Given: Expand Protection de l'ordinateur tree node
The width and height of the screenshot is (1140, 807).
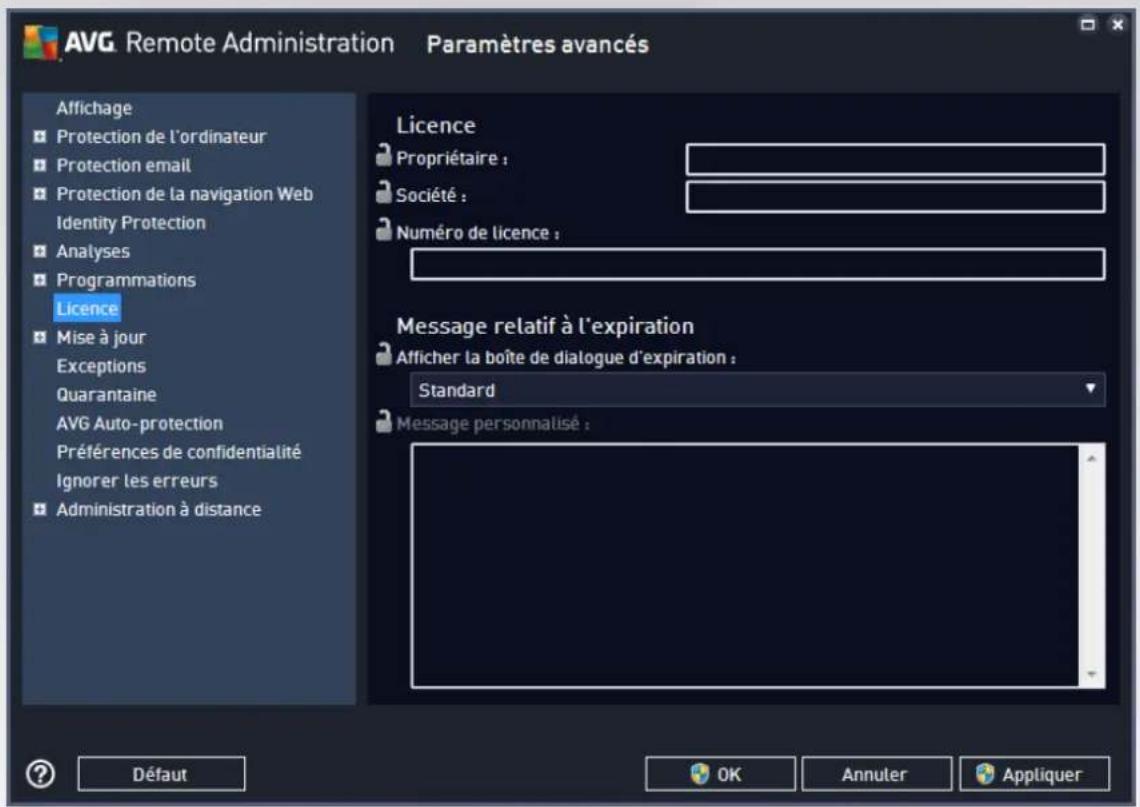Looking at the screenshot, I should (x=40, y=137).
